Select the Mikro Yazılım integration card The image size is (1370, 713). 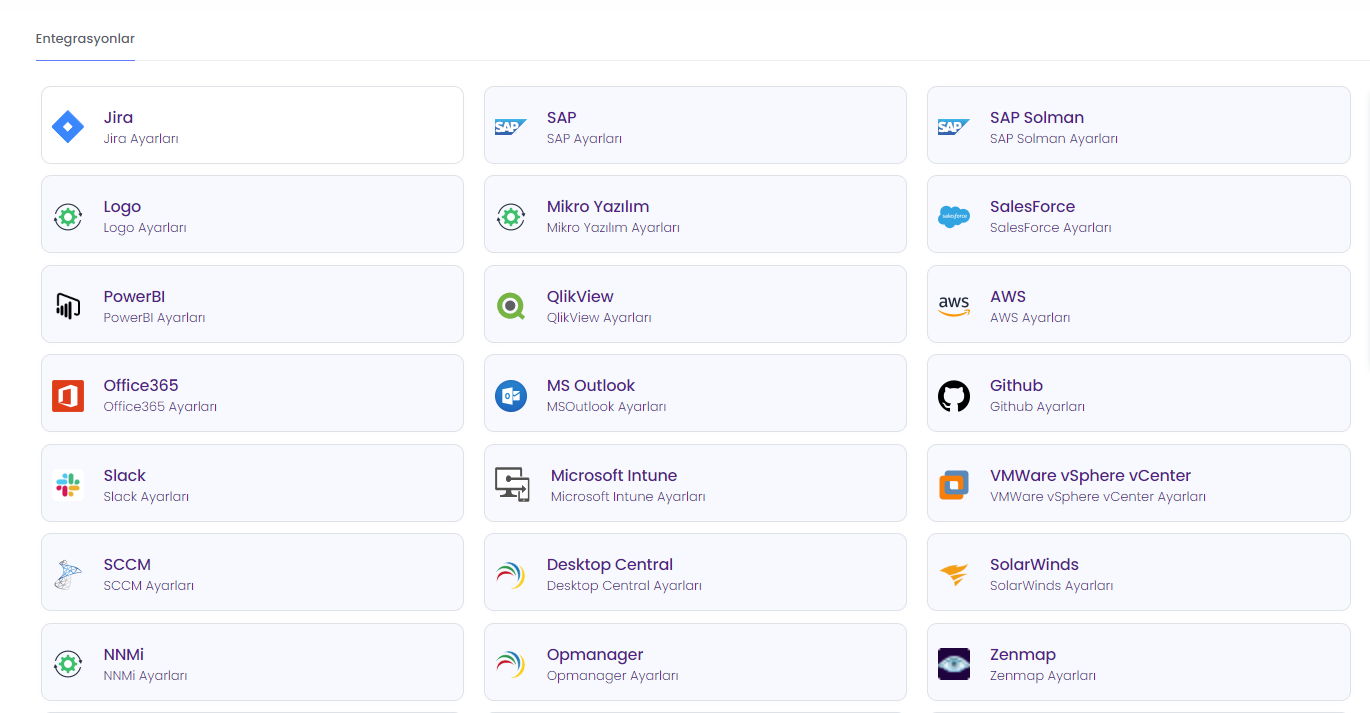click(695, 214)
